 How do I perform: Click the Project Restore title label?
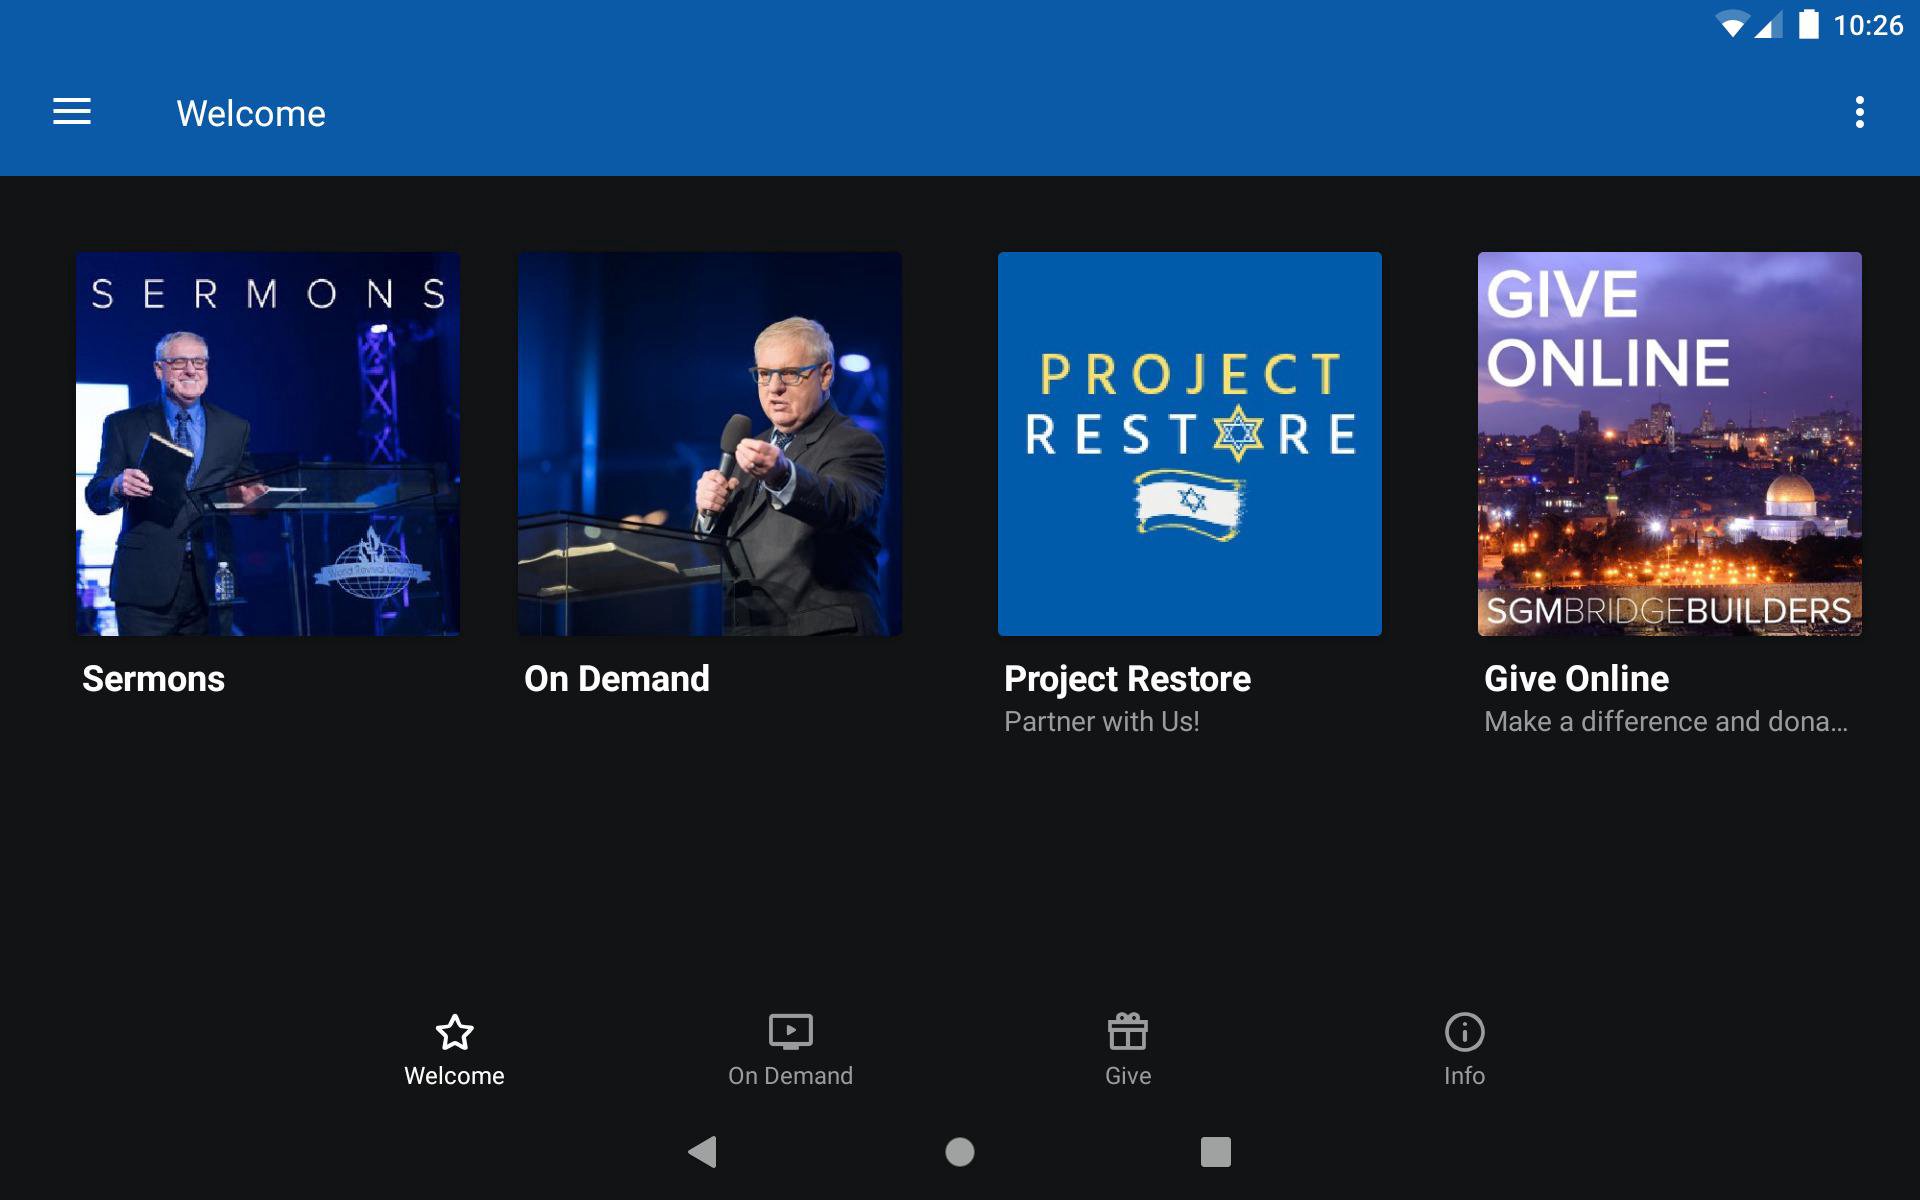pyautogui.click(x=1127, y=679)
